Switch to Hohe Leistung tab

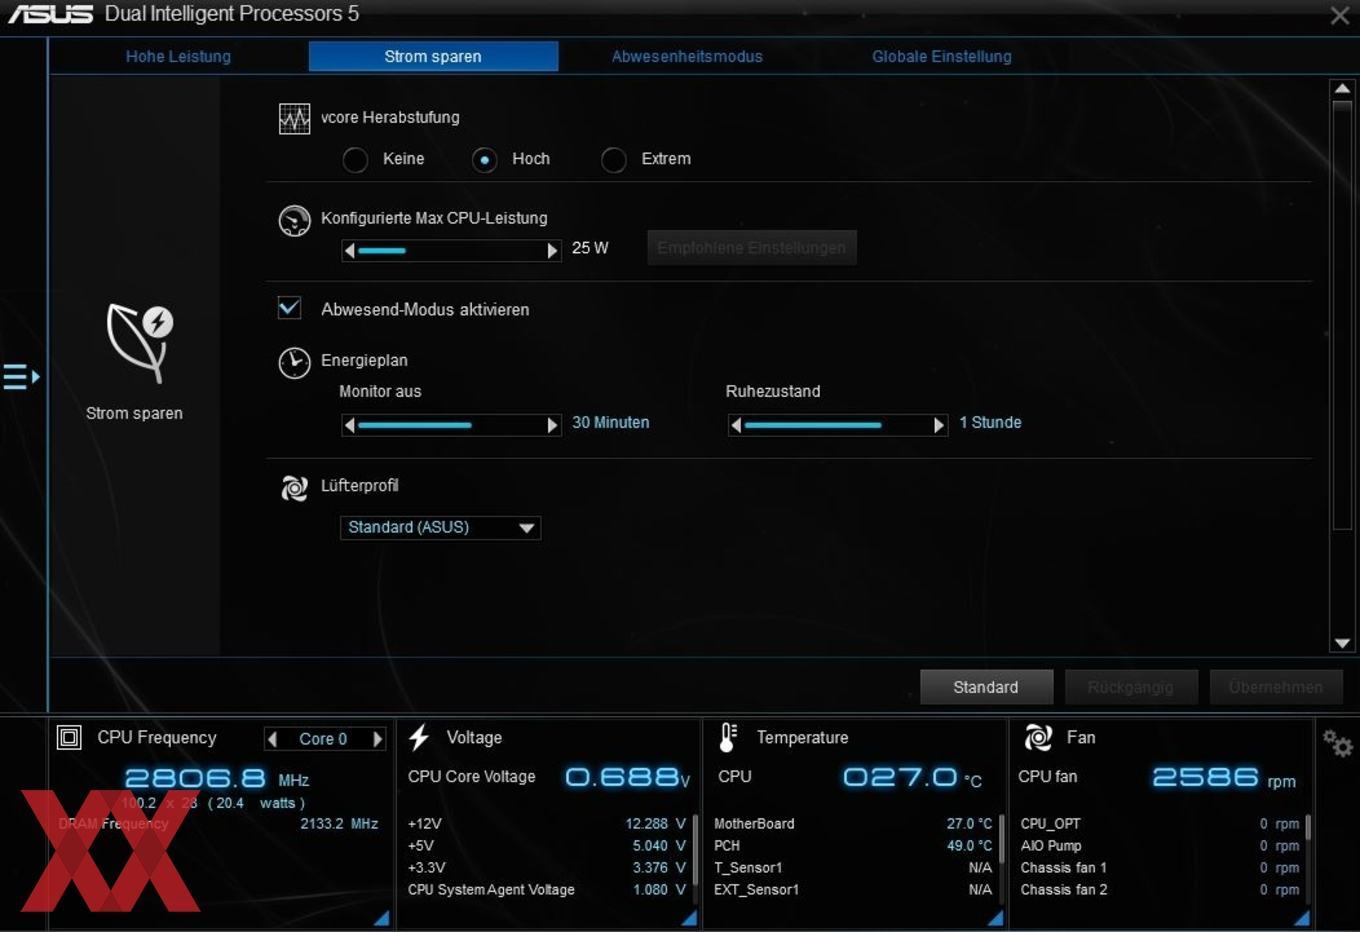click(178, 56)
